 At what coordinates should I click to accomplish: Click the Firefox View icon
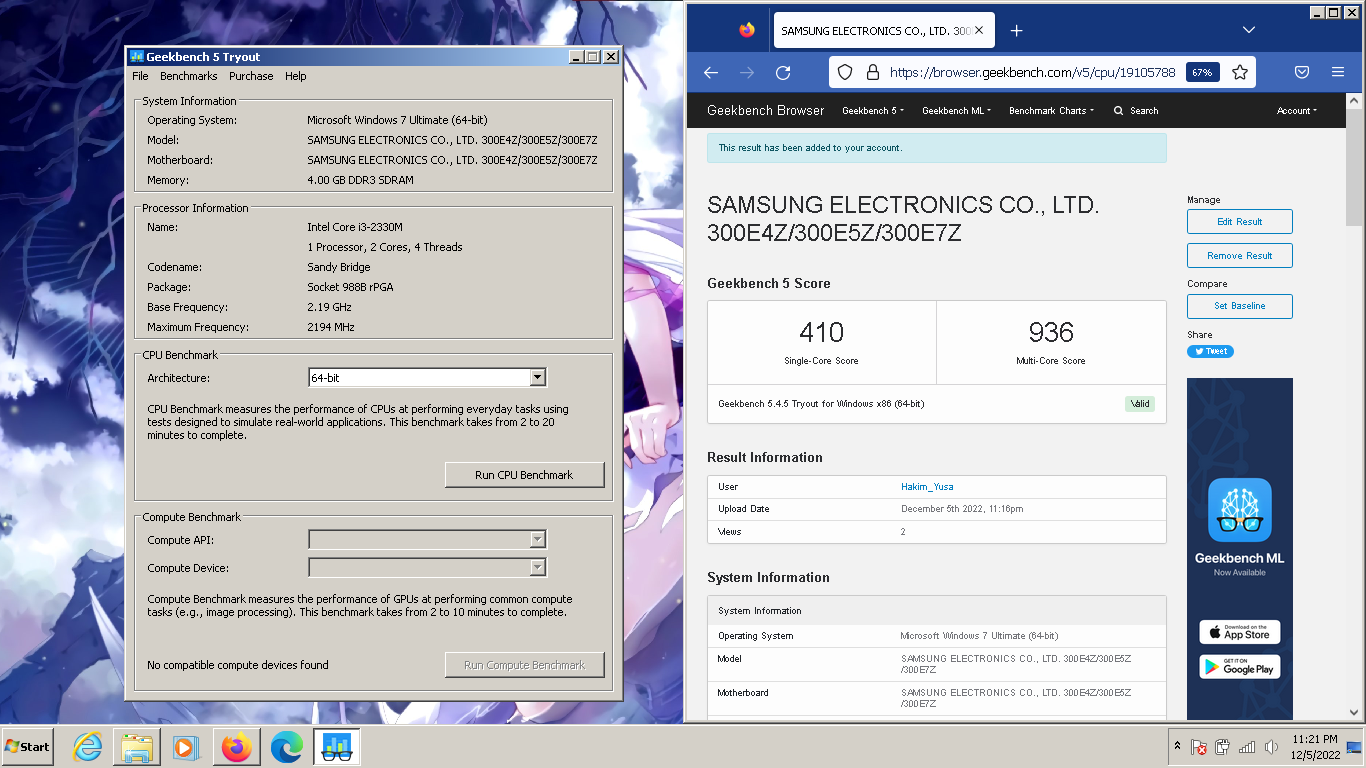click(x=747, y=30)
